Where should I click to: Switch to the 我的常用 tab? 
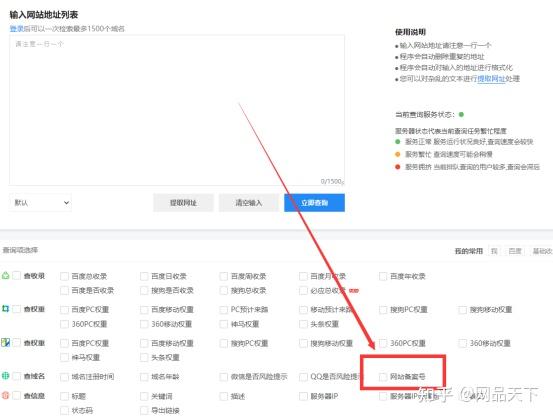[x=469, y=251]
